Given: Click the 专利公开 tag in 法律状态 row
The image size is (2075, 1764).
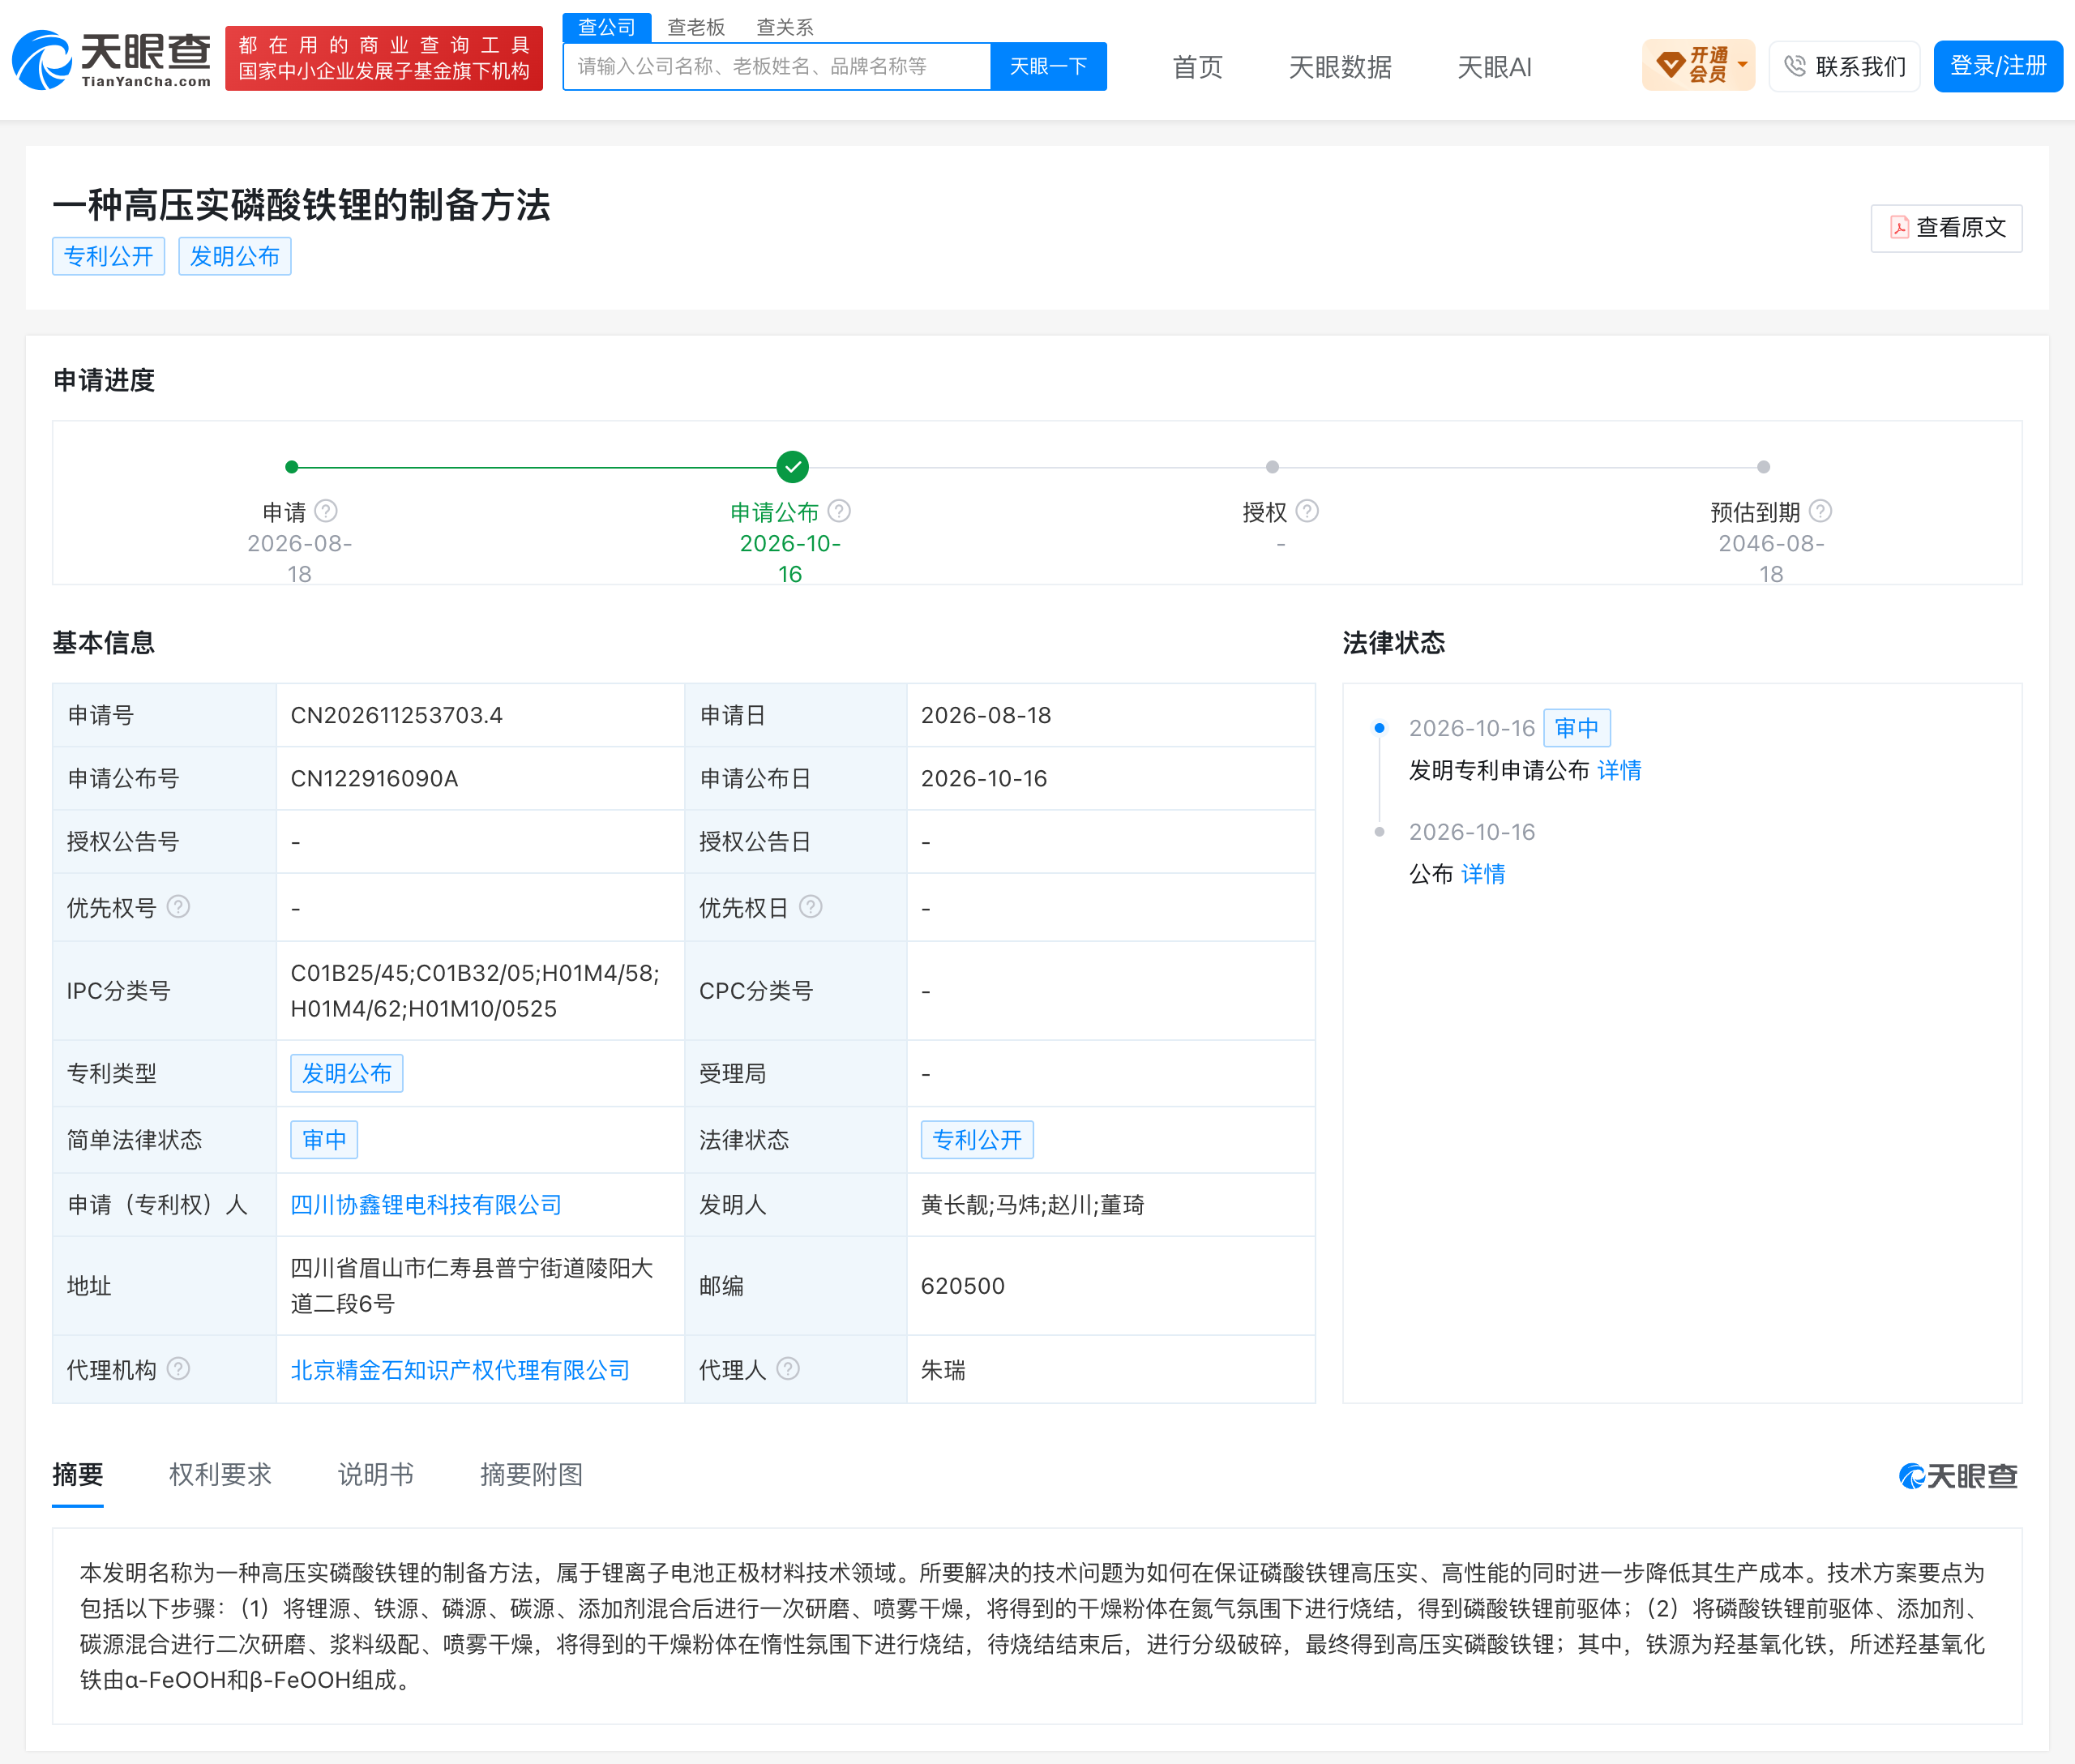Looking at the screenshot, I should point(977,1139).
